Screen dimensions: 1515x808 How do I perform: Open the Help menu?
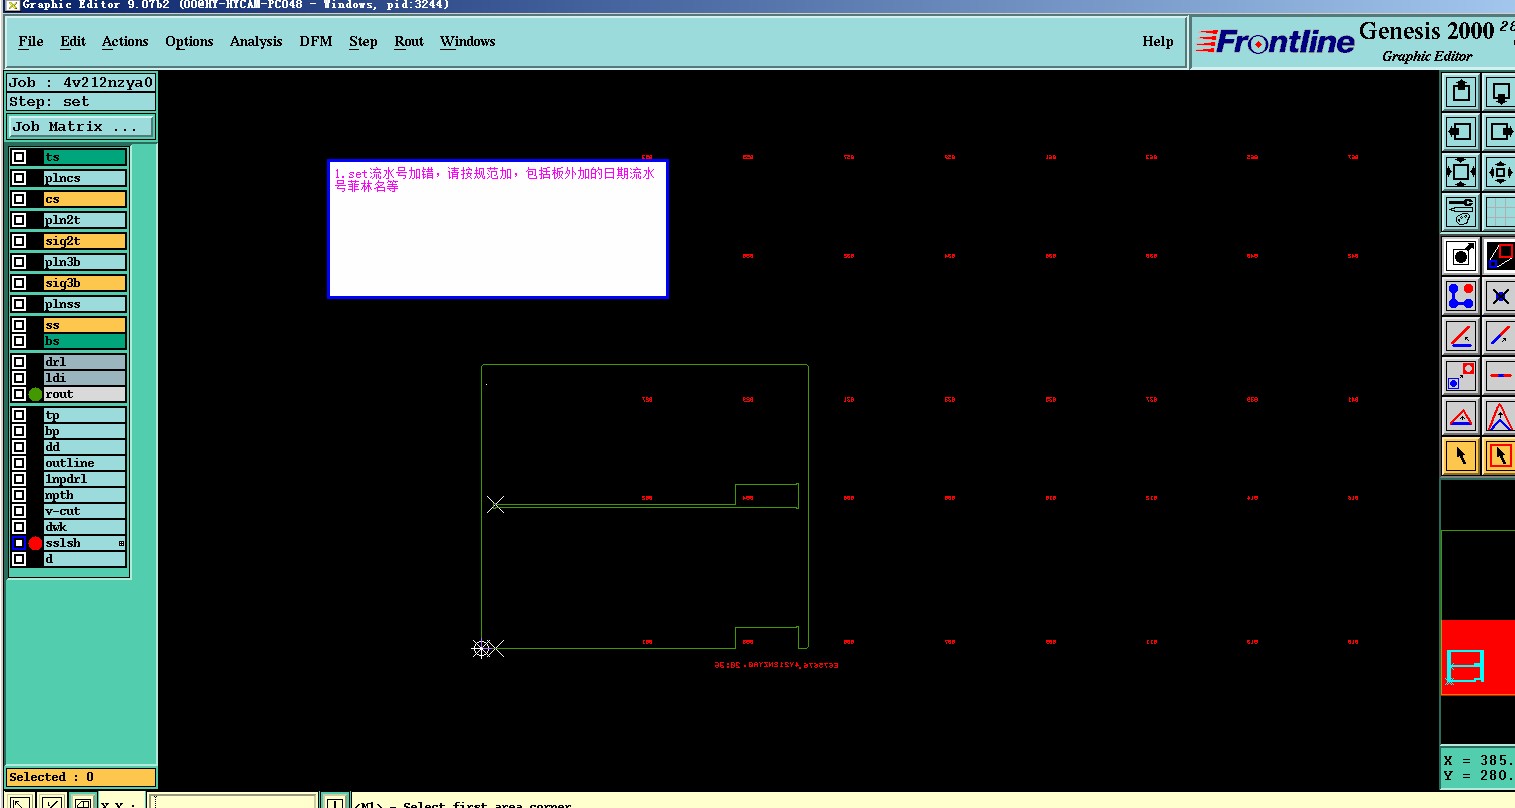pyautogui.click(x=1158, y=41)
